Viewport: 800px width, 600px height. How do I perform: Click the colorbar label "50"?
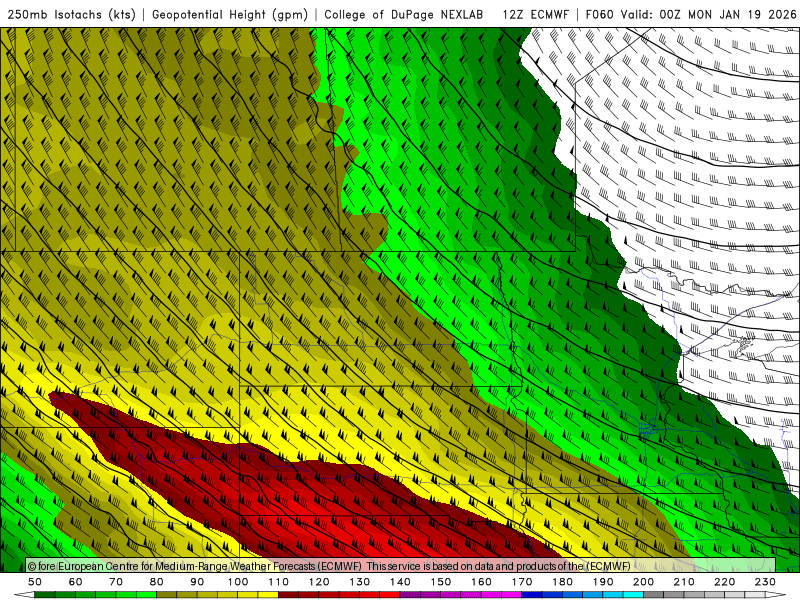click(x=35, y=582)
